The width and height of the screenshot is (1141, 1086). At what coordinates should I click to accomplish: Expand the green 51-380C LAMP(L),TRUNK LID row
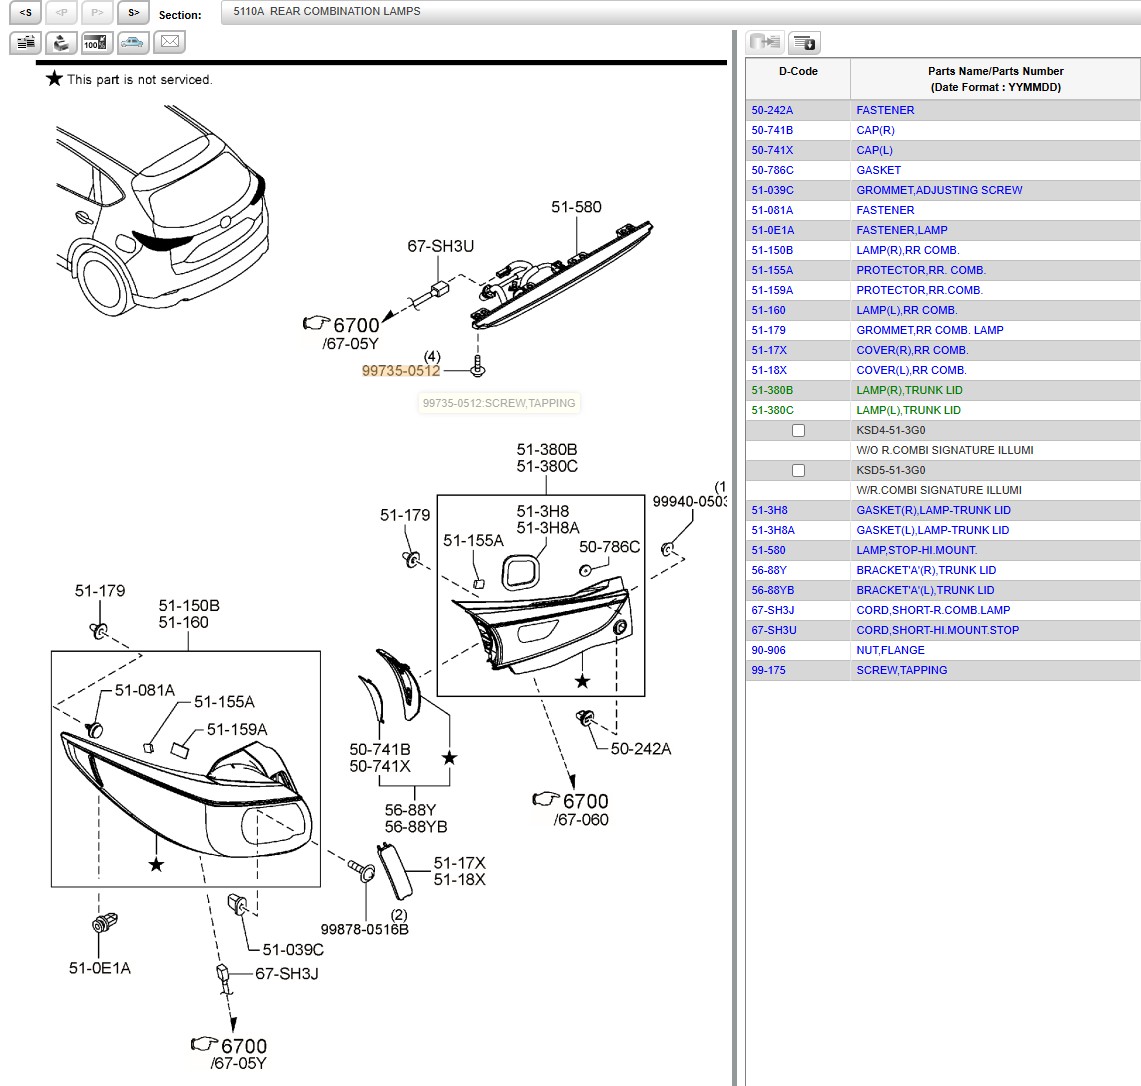point(908,410)
